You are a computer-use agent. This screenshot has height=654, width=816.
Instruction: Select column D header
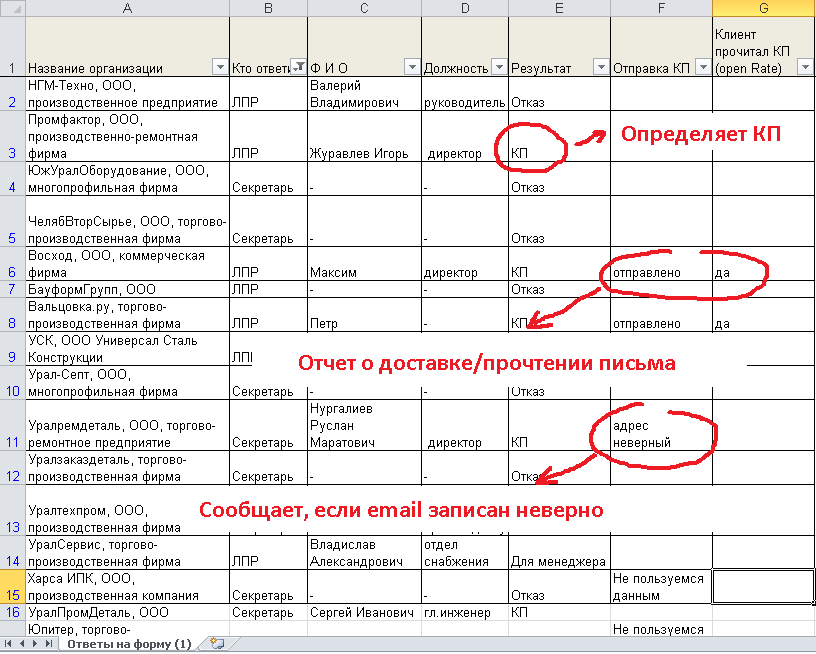tap(465, 8)
